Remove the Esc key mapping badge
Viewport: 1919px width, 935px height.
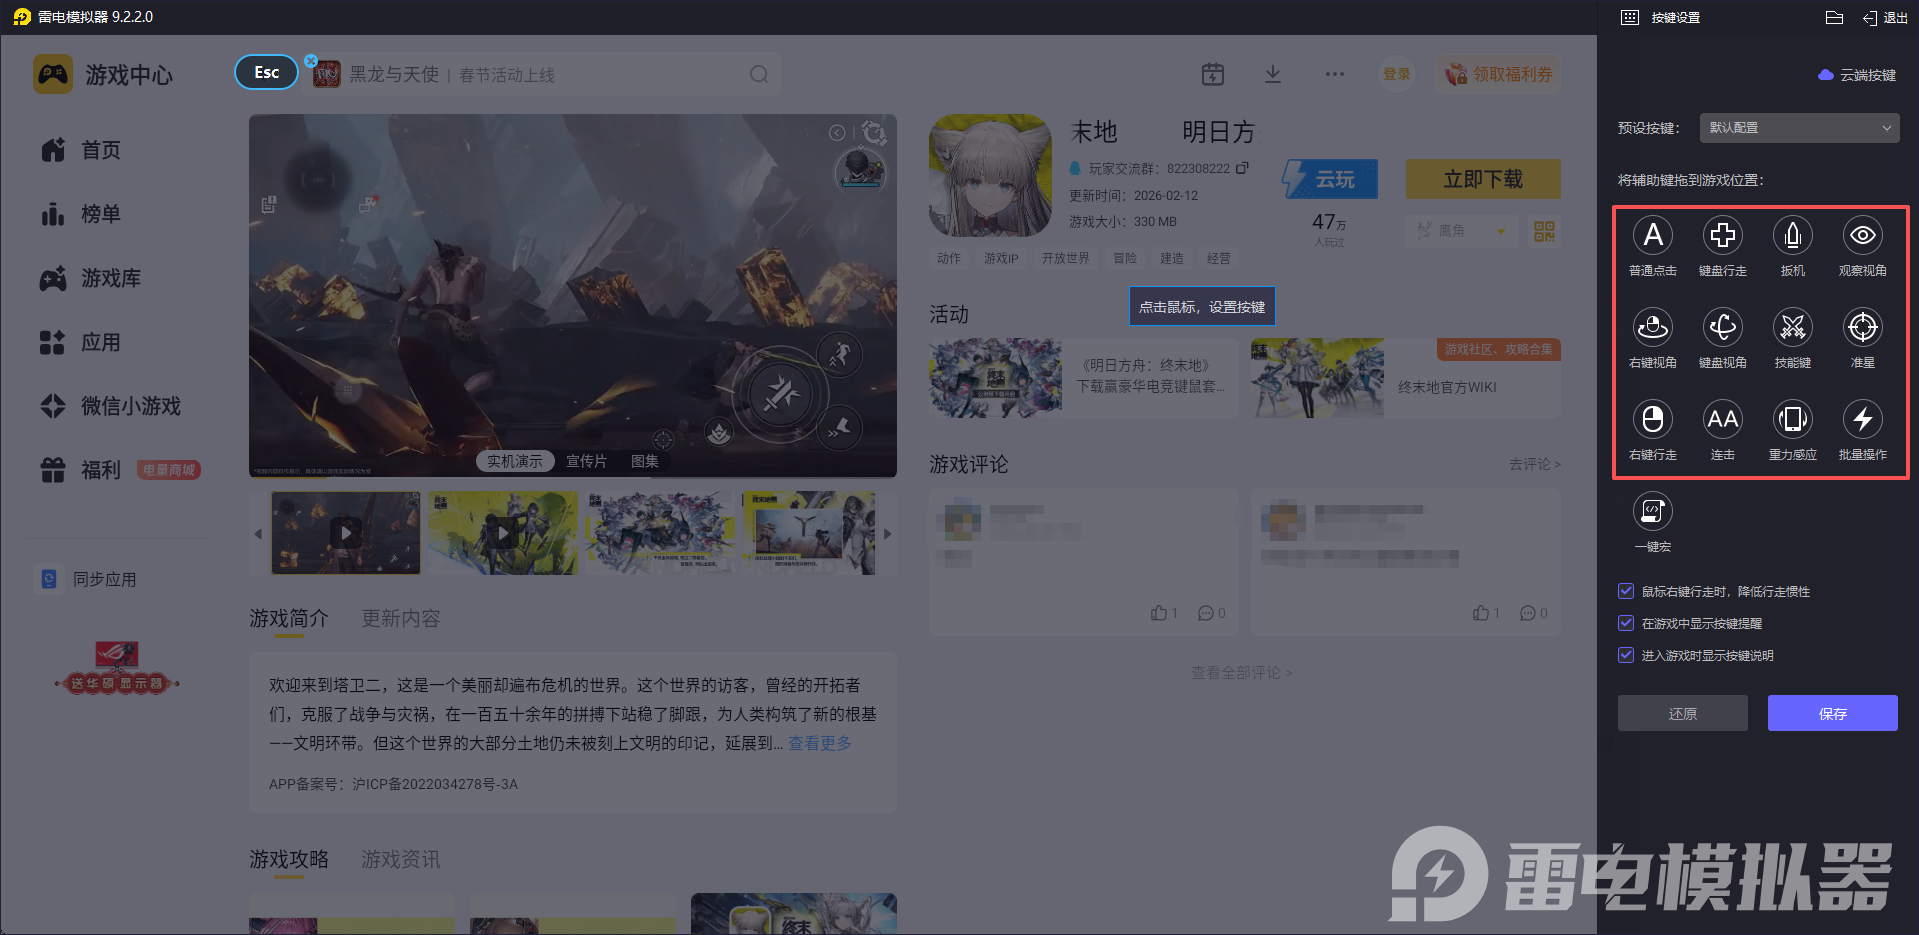311,61
